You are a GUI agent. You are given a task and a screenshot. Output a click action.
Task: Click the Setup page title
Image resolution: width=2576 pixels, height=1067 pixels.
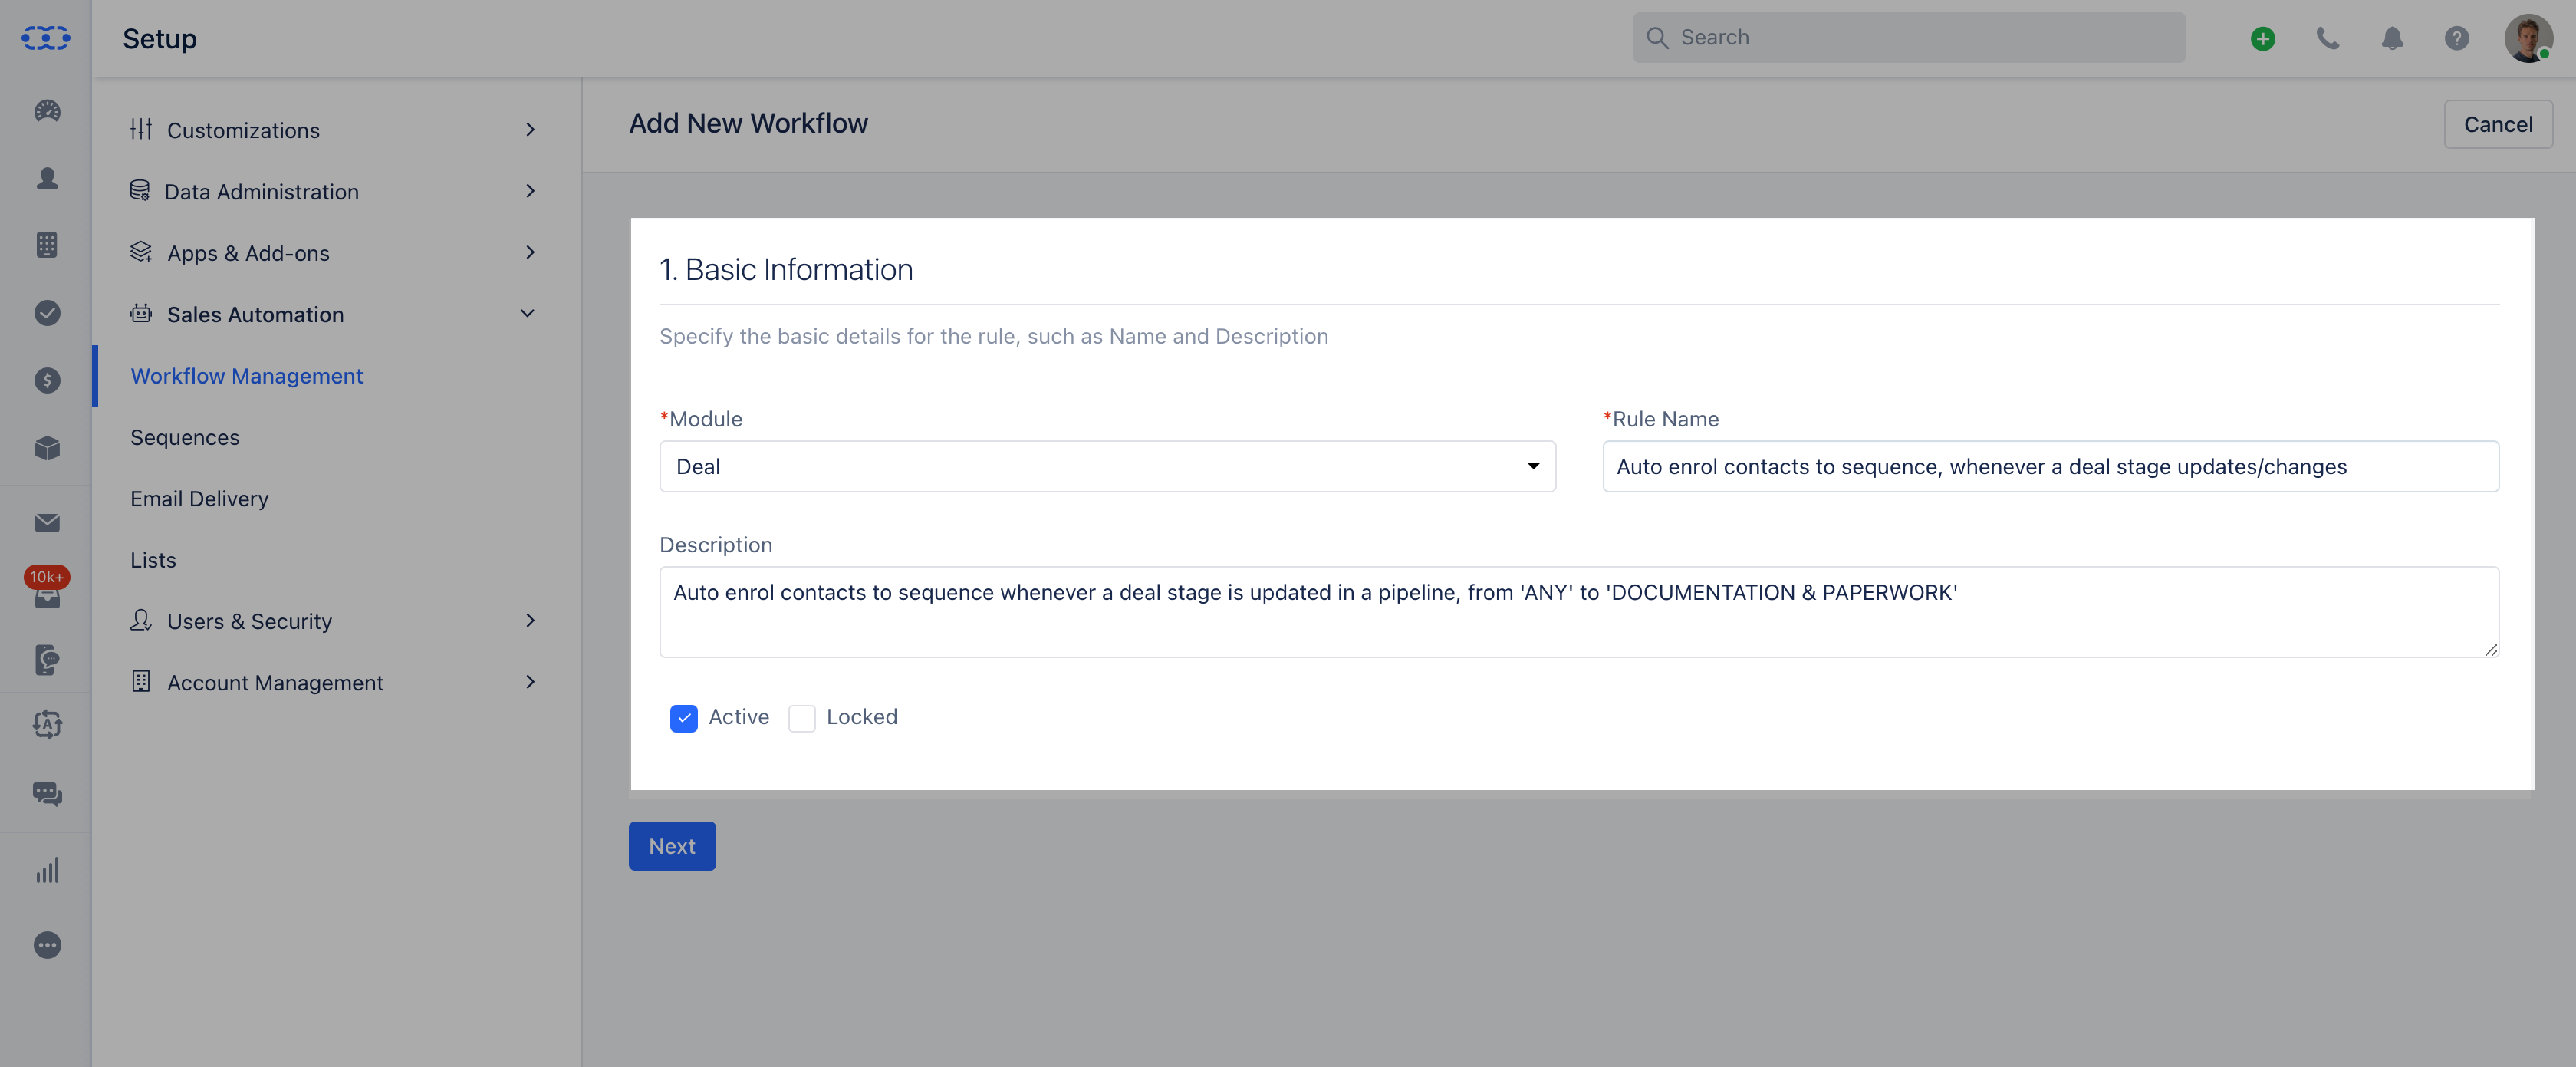pos(160,38)
